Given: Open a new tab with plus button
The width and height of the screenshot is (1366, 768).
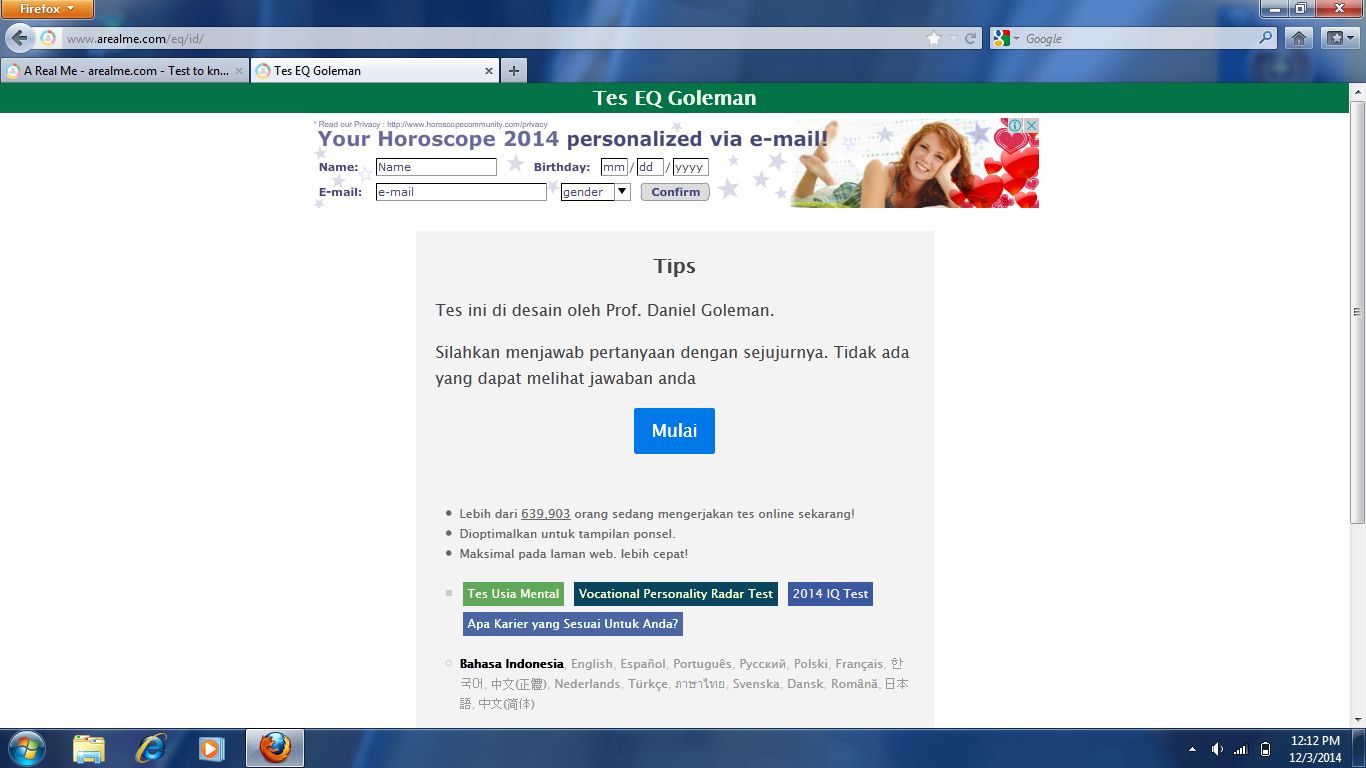Looking at the screenshot, I should [x=513, y=71].
